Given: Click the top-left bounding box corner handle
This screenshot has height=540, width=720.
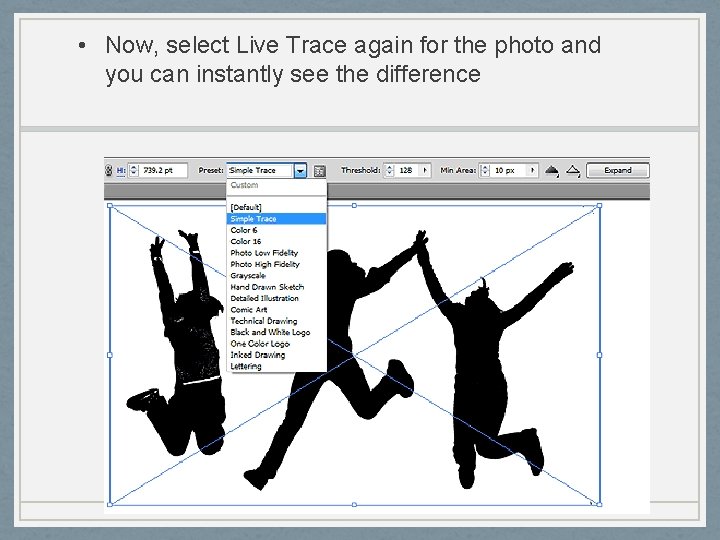Looking at the screenshot, I should point(110,205).
